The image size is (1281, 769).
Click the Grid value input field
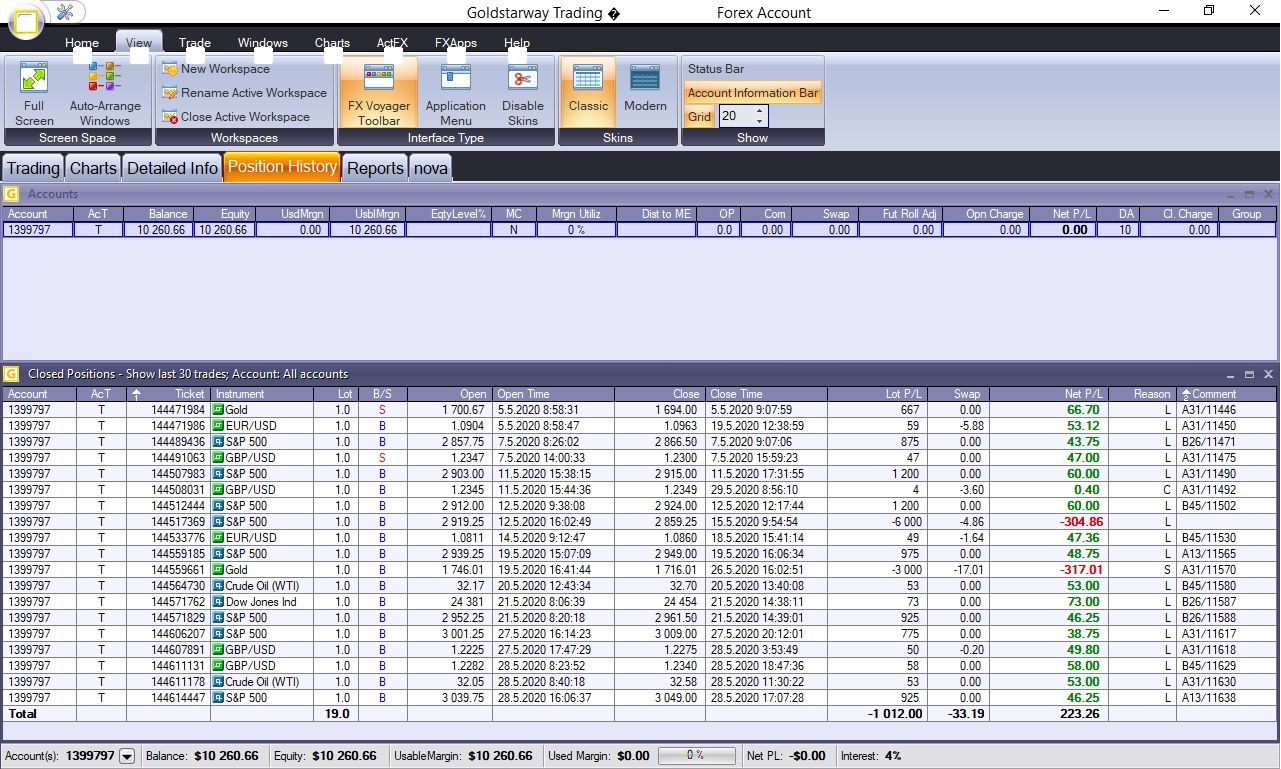pyautogui.click(x=736, y=116)
